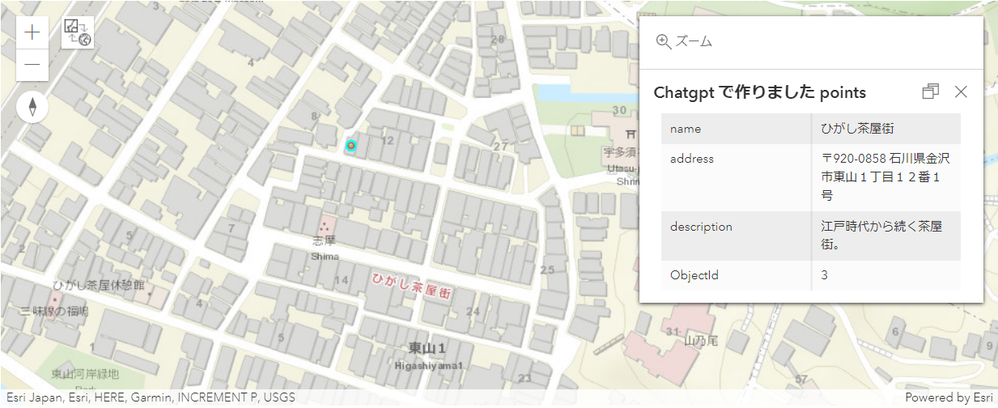
Task: Open the basemap toggle widget icon
Action: (x=78, y=32)
